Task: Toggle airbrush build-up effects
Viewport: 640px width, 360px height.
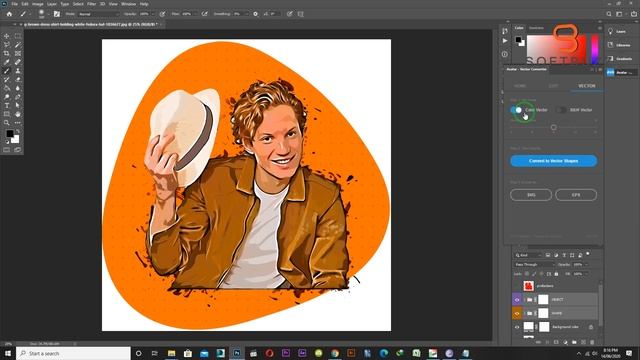Action: (205, 14)
